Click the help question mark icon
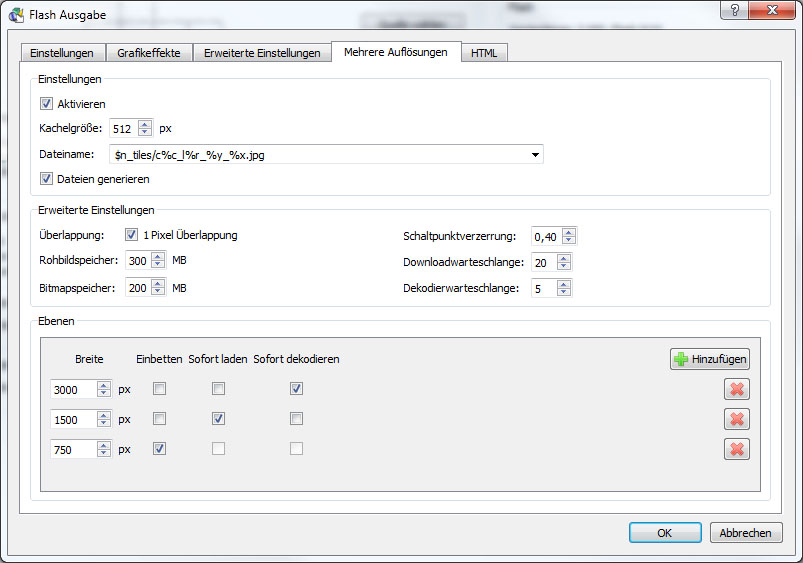 735,9
